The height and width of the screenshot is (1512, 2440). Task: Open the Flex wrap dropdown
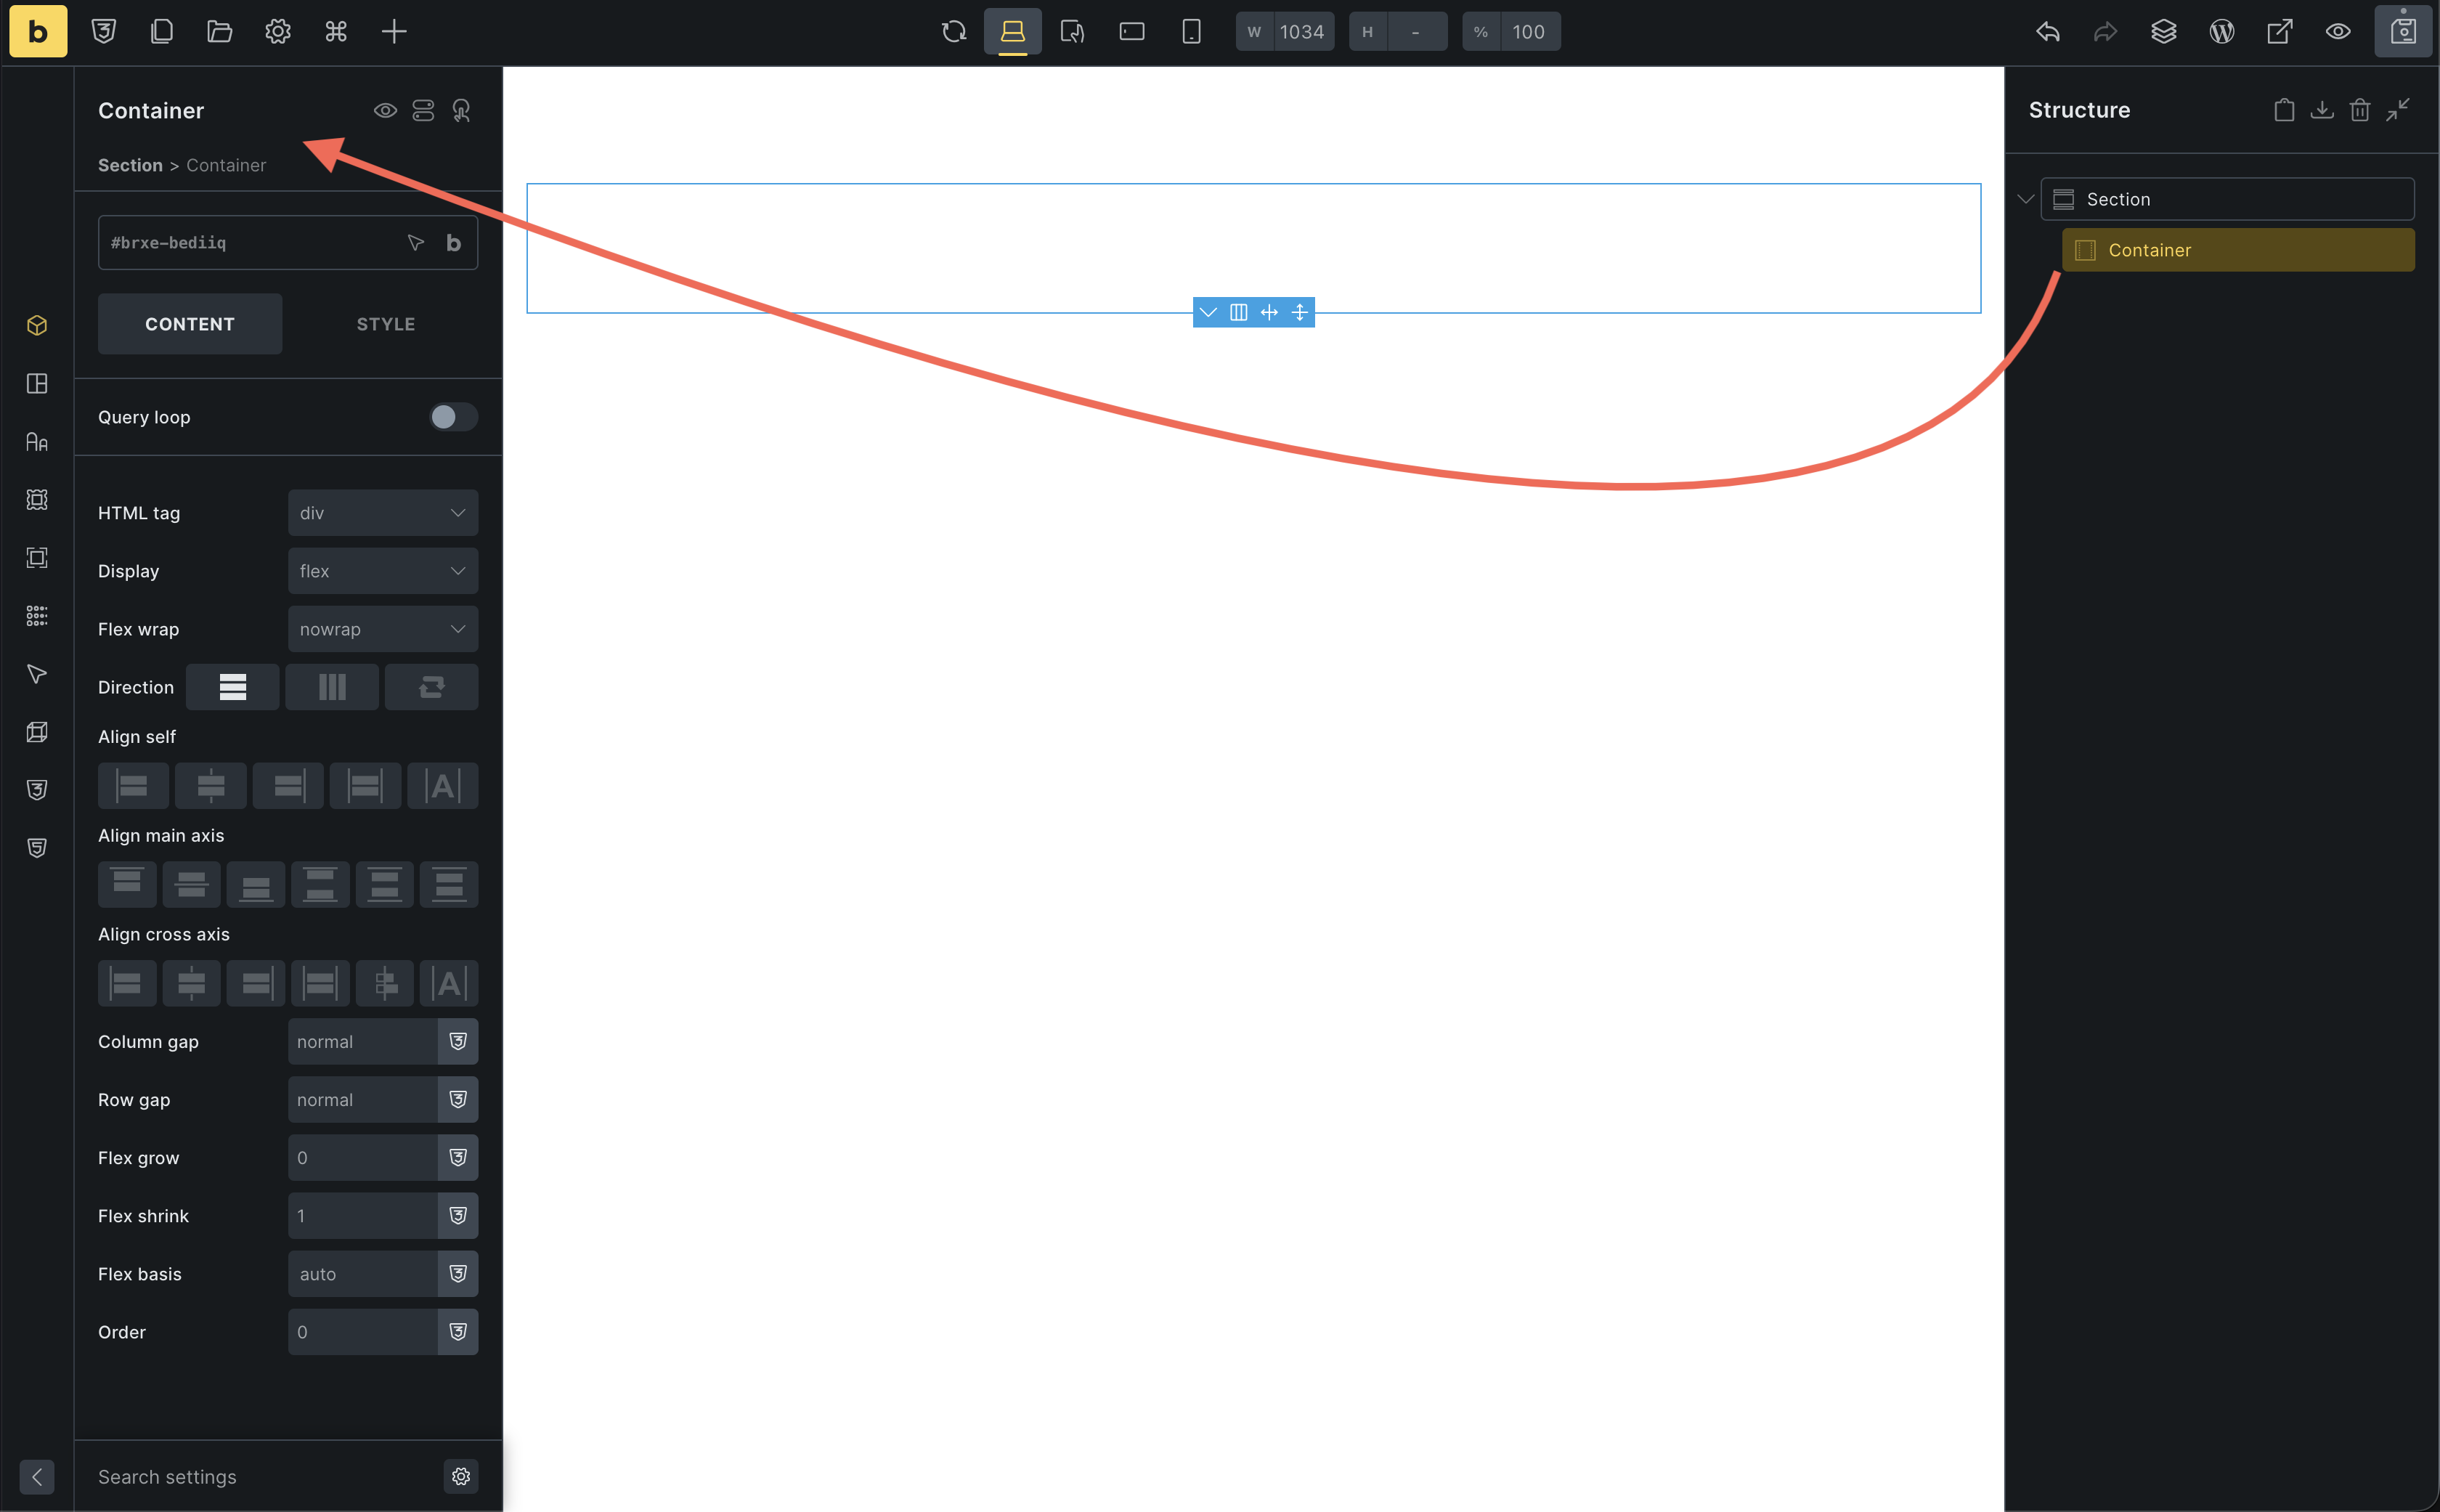click(x=383, y=628)
